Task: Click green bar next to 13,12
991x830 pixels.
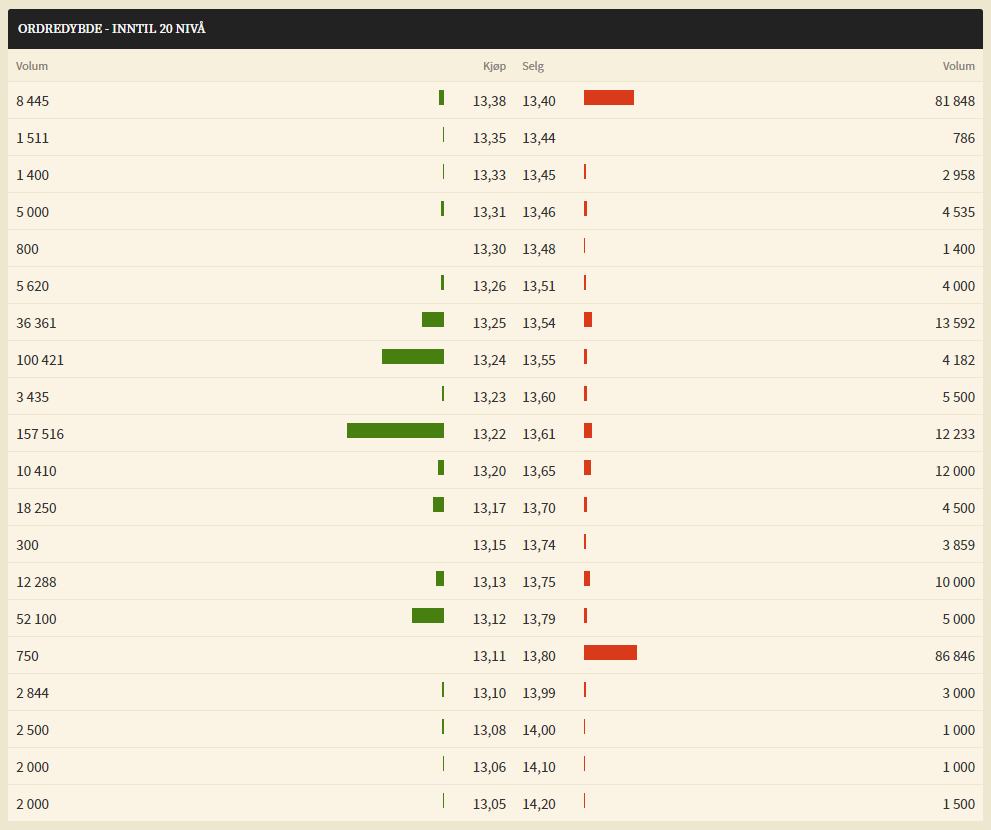Action: [x=428, y=616]
